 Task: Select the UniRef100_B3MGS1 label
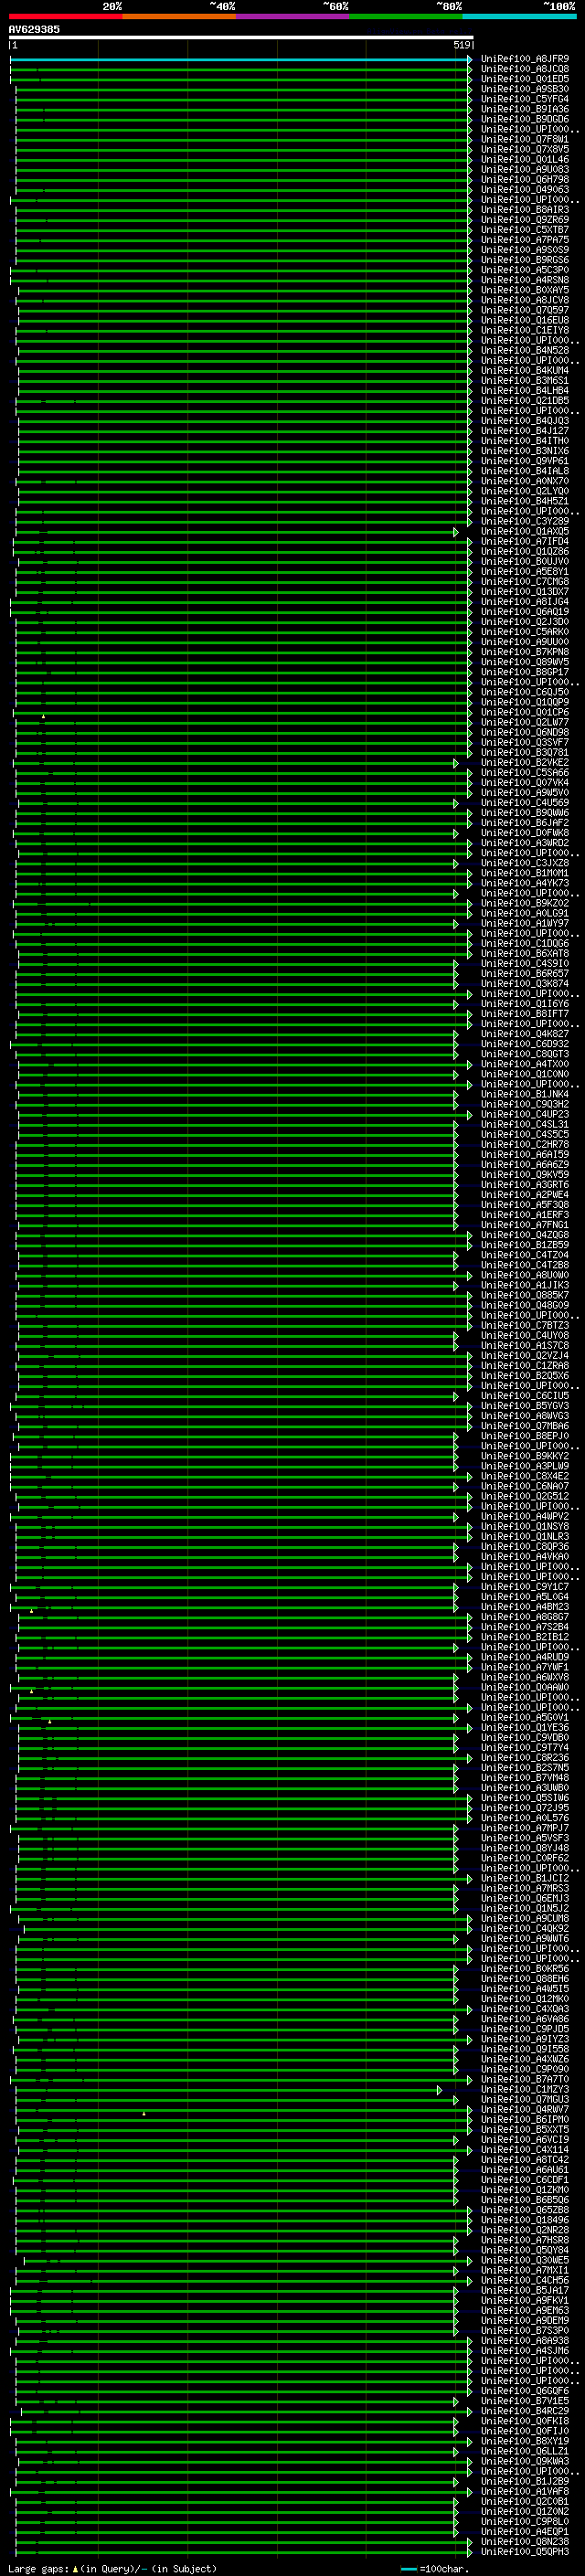(525, 380)
